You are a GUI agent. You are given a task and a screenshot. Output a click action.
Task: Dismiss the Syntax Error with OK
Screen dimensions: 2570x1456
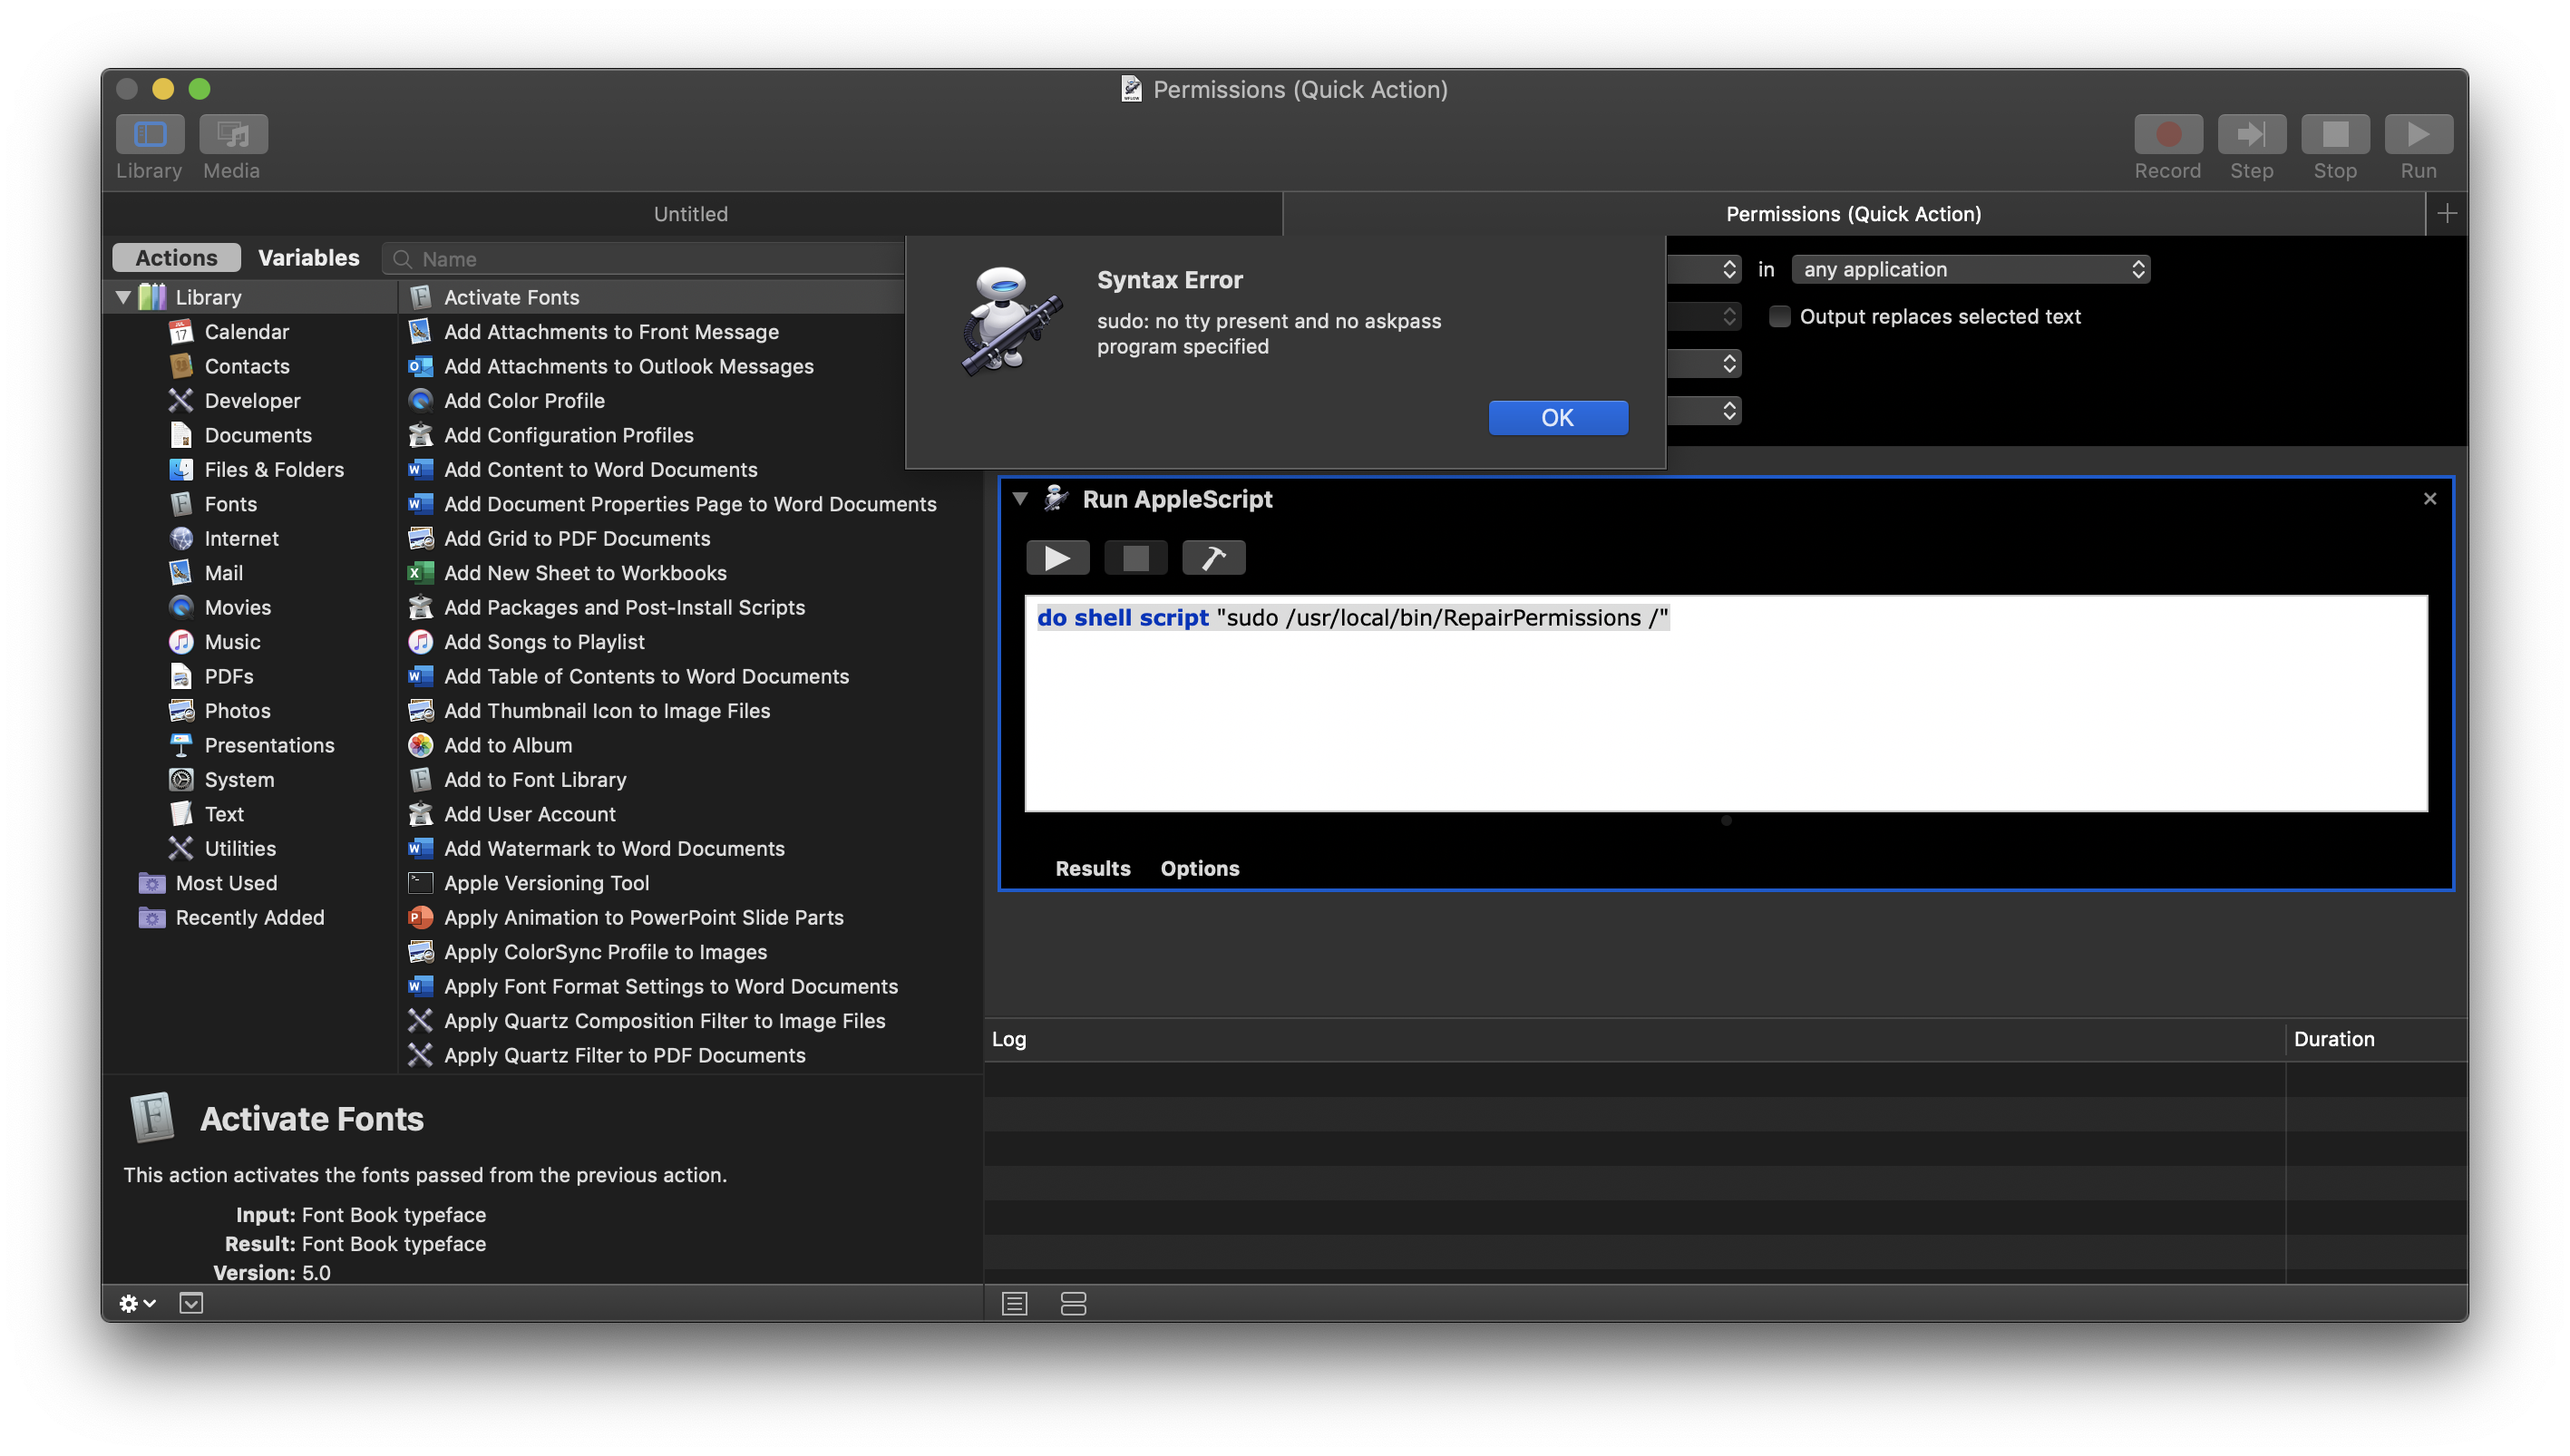1557,417
